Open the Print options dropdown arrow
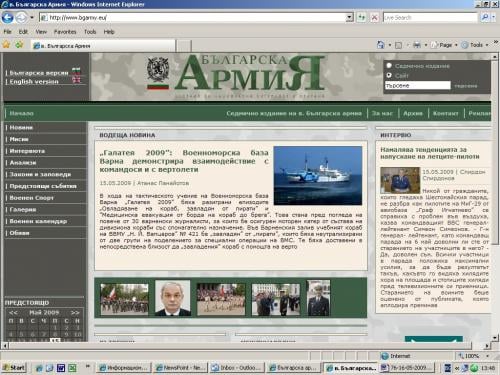The height and width of the screenshot is (375, 500). pos(426,45)
